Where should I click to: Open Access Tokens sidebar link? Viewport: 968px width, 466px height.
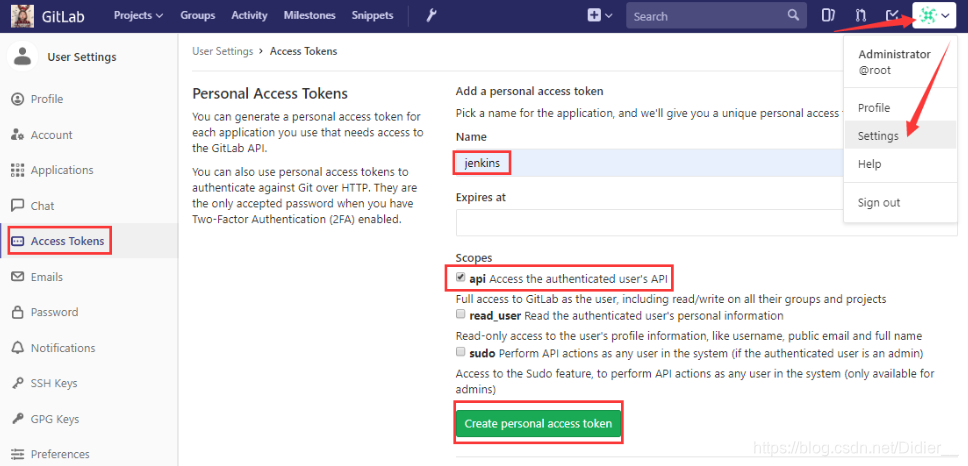coord(67,241)
